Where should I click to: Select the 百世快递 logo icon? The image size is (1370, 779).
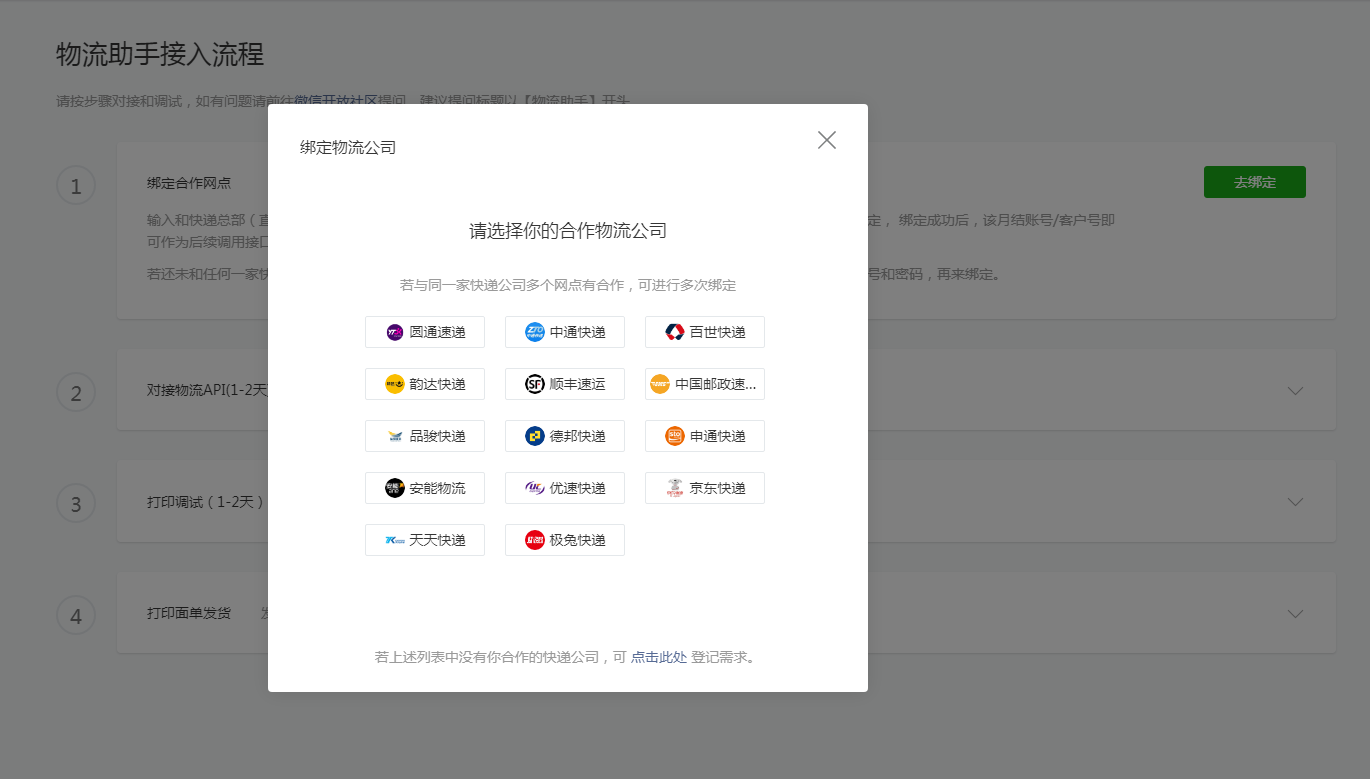click(x=675, y=332)
